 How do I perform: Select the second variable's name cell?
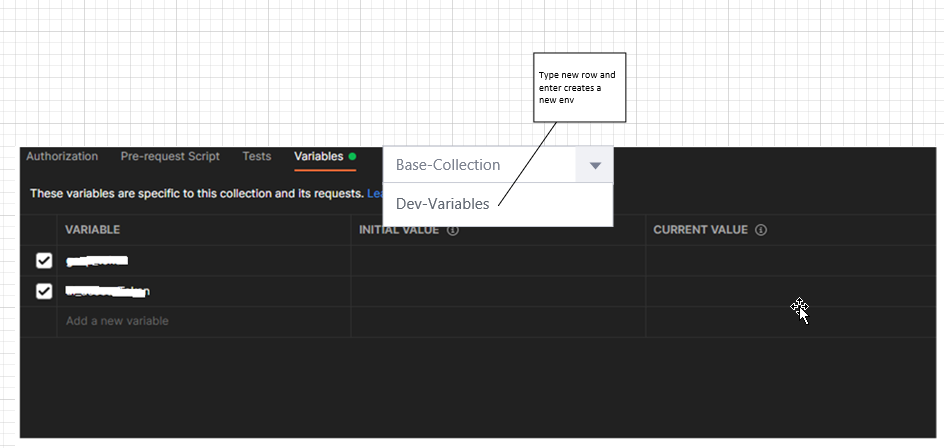coord(204,291)
